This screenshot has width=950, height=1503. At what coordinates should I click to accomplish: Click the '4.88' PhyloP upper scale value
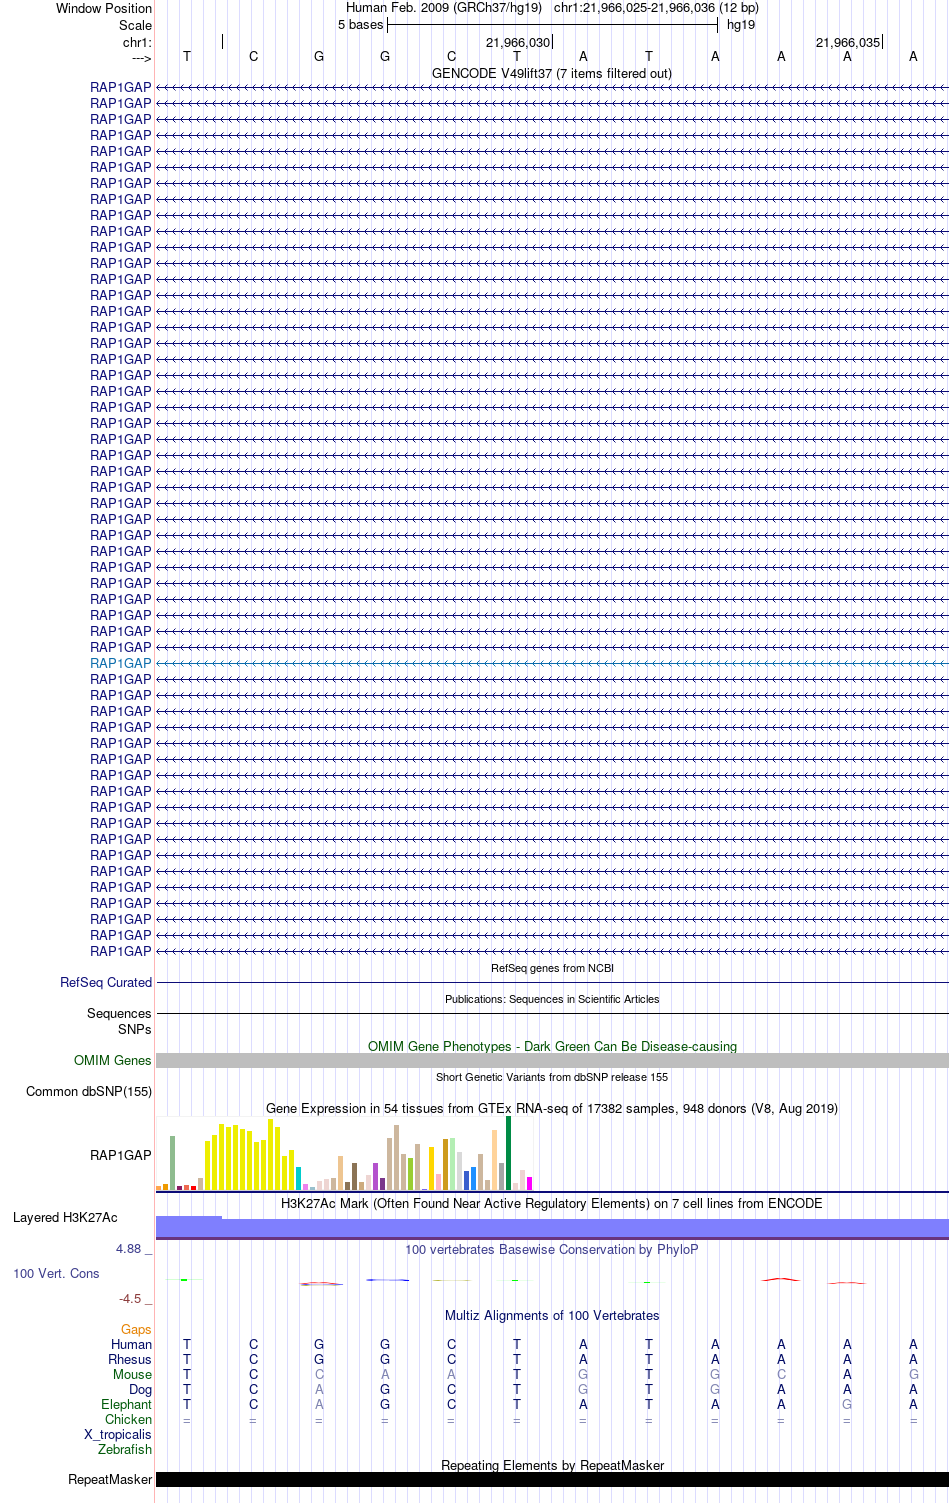[129, 1249]
